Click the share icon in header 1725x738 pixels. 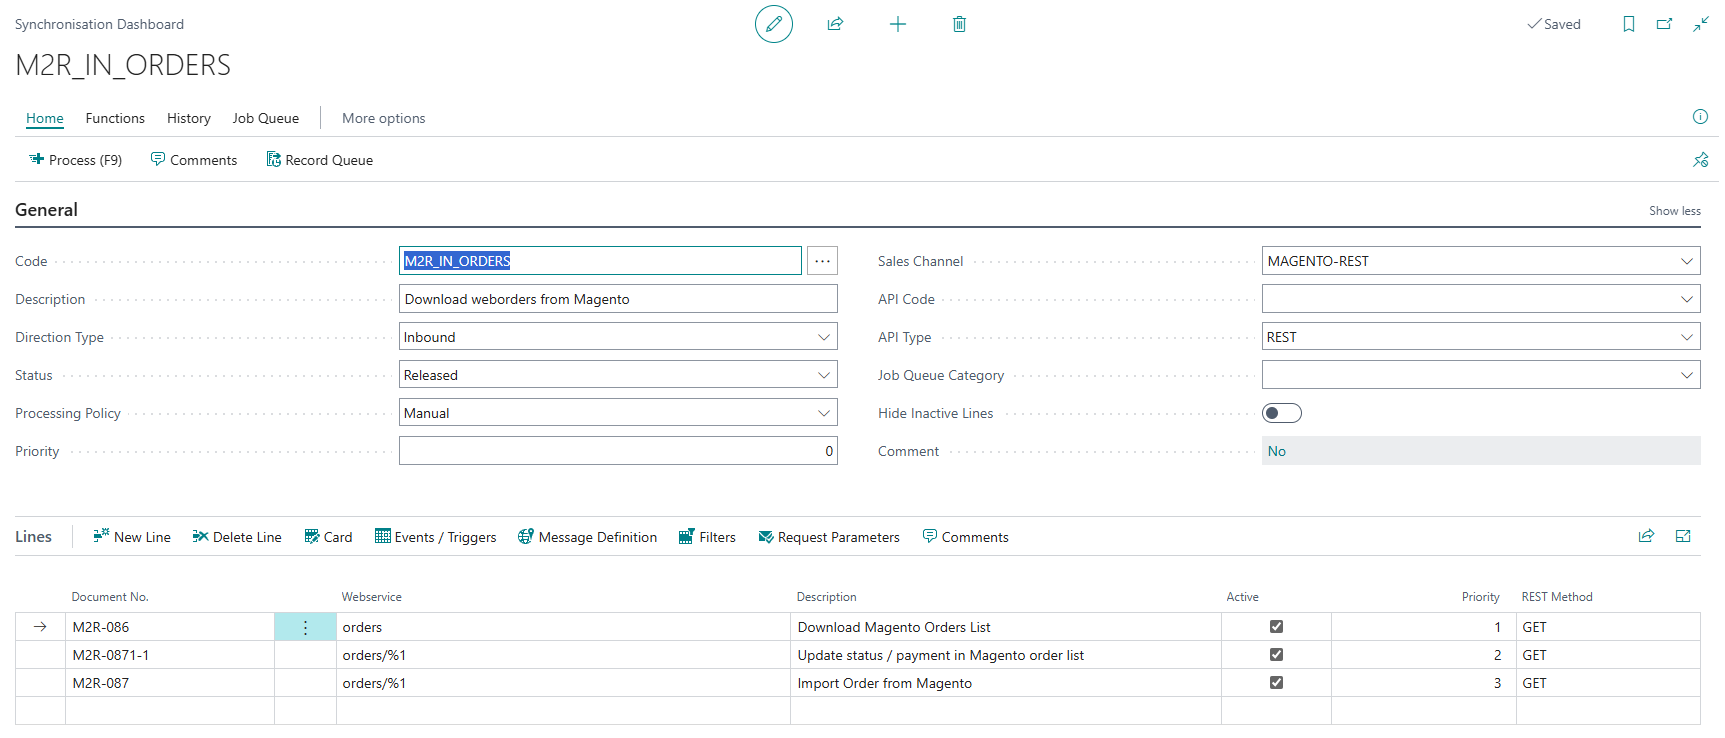coord(836,24)
